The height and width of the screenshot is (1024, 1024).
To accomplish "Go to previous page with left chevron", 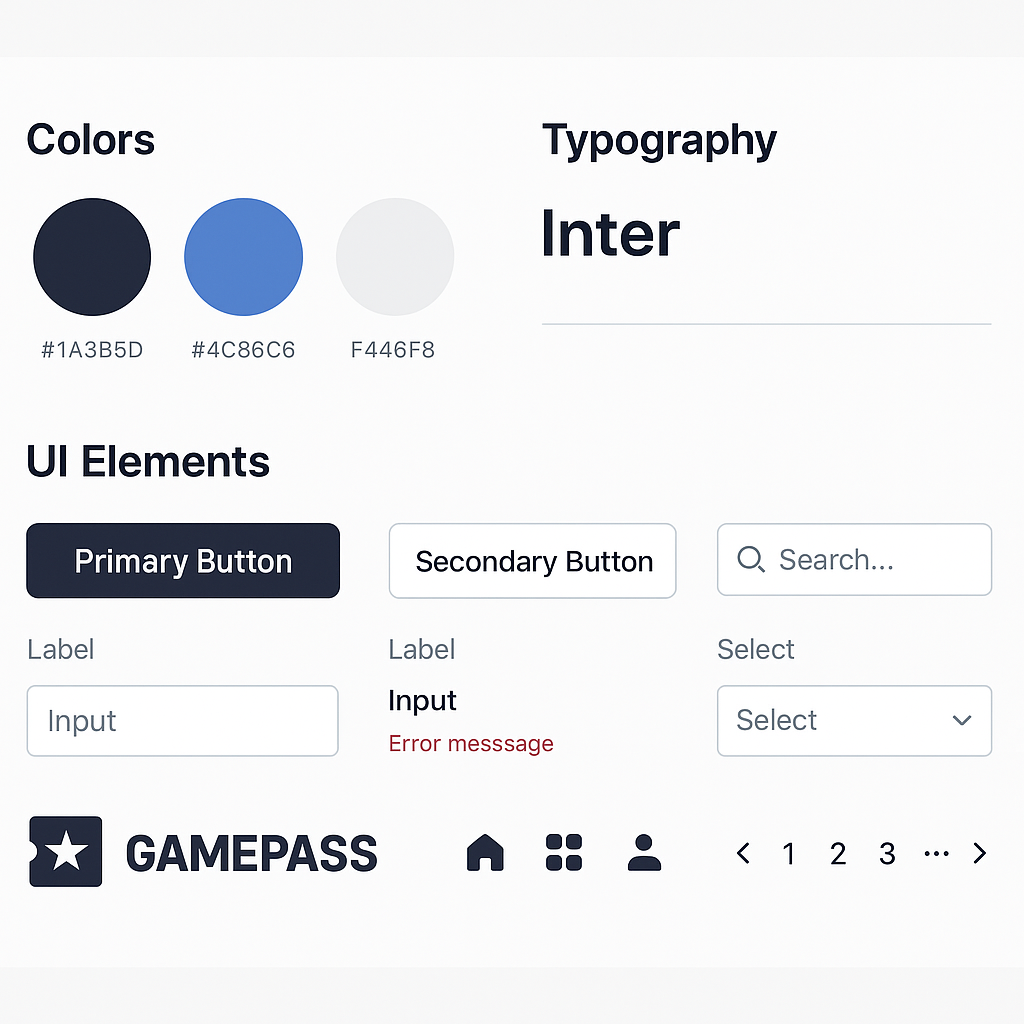I will 743,853.
